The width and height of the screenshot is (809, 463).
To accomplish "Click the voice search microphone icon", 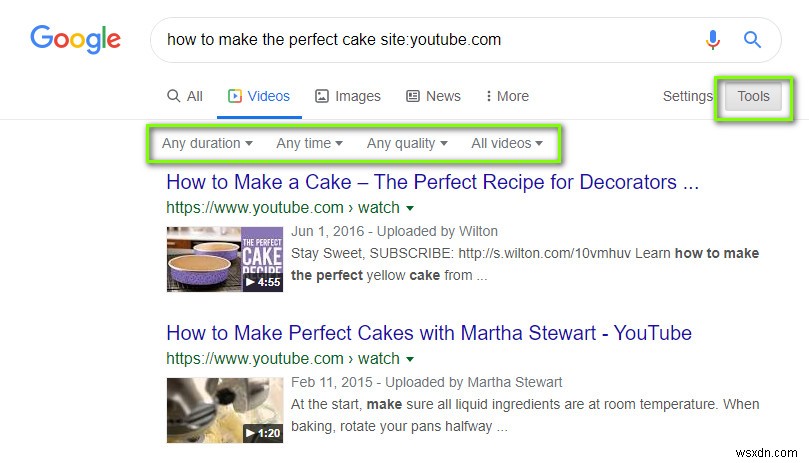I will tap(713, 40).
